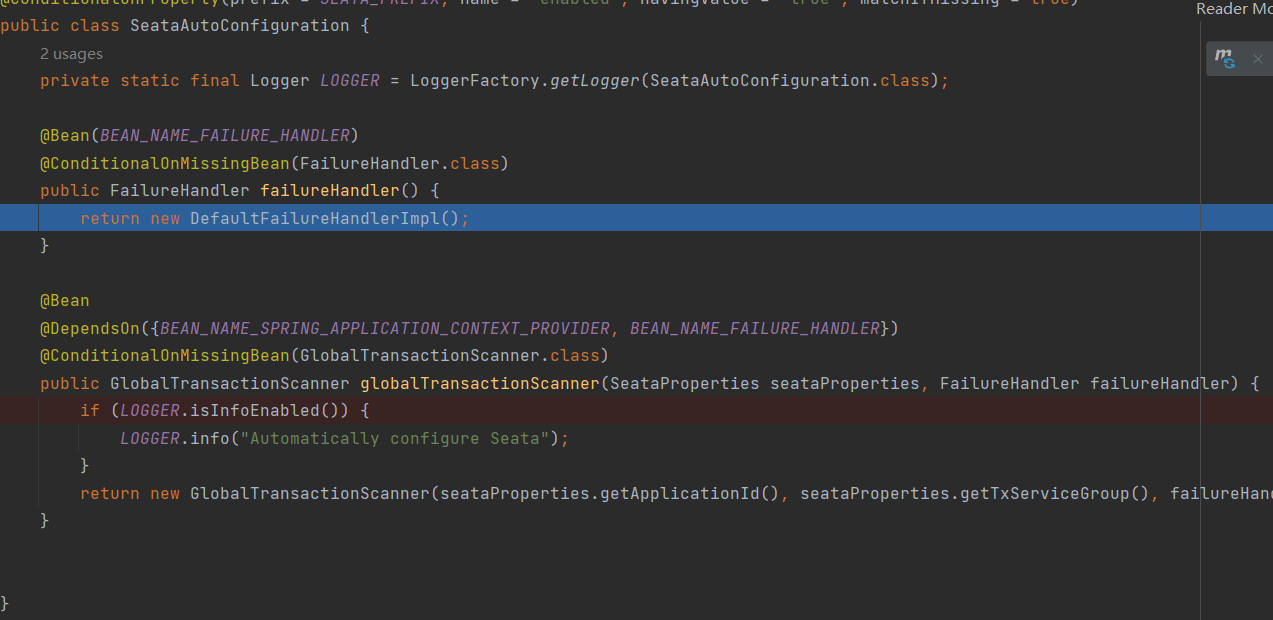Click DefaultFailureHandlerImpl on the highlighted line

click(315, 218)
